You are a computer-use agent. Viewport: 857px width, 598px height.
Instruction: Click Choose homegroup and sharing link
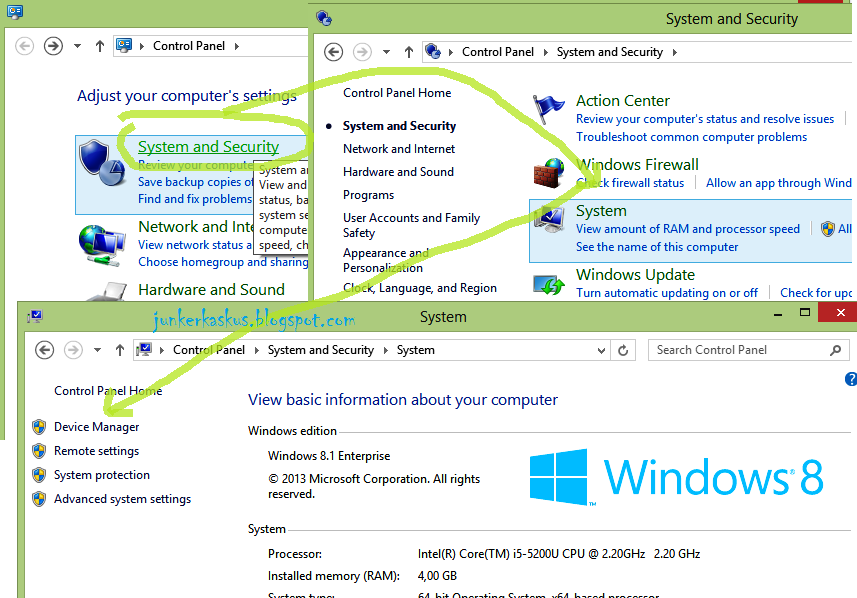pos(223,262)
